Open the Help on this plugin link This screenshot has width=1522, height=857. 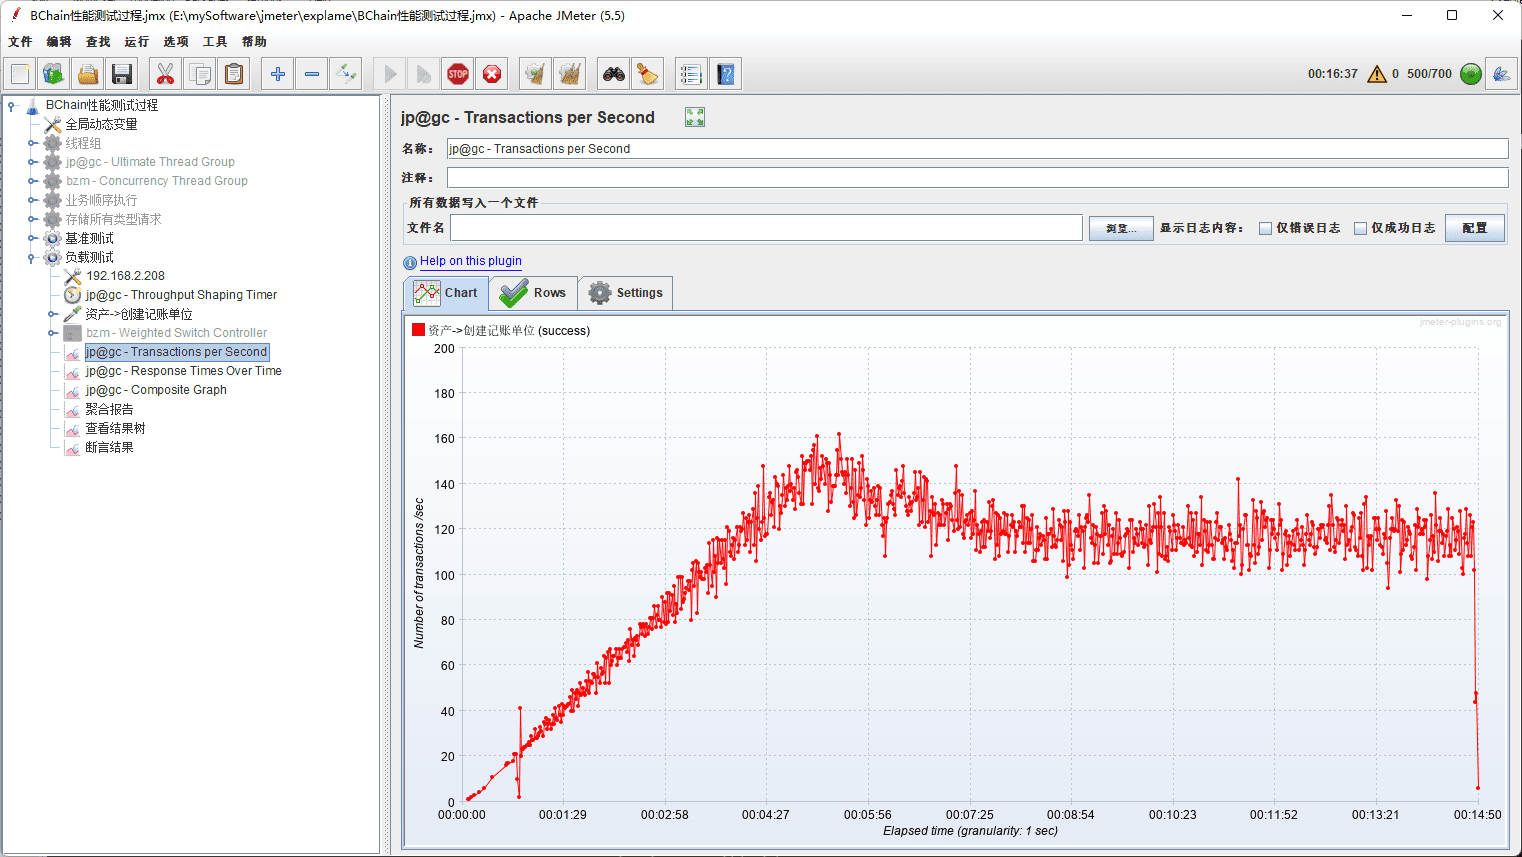tap(470, 261)
